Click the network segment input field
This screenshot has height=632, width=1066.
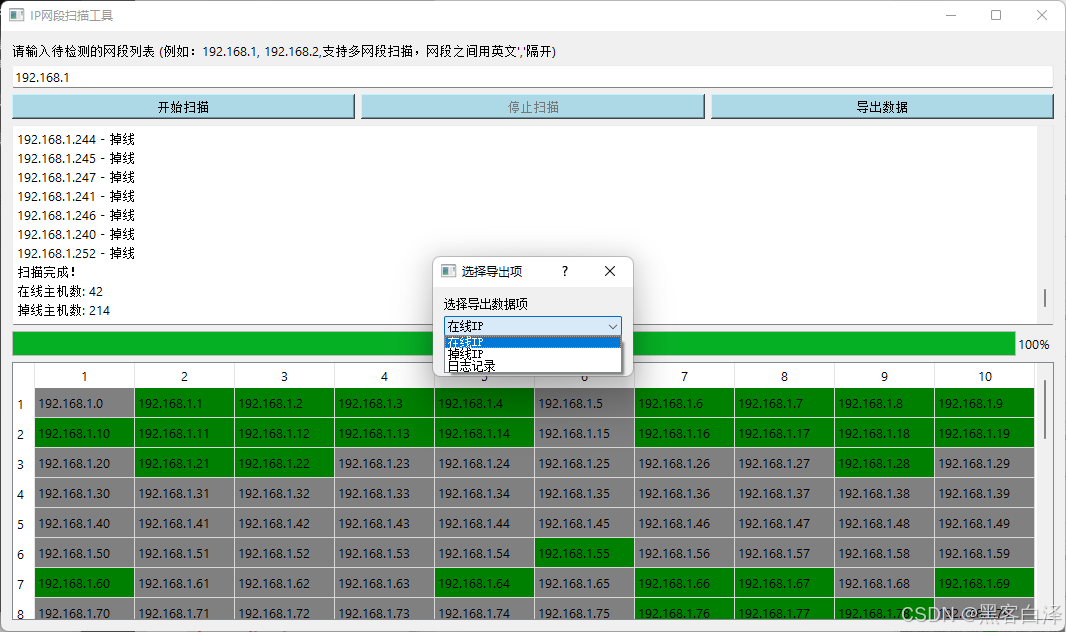coord(532,77)
